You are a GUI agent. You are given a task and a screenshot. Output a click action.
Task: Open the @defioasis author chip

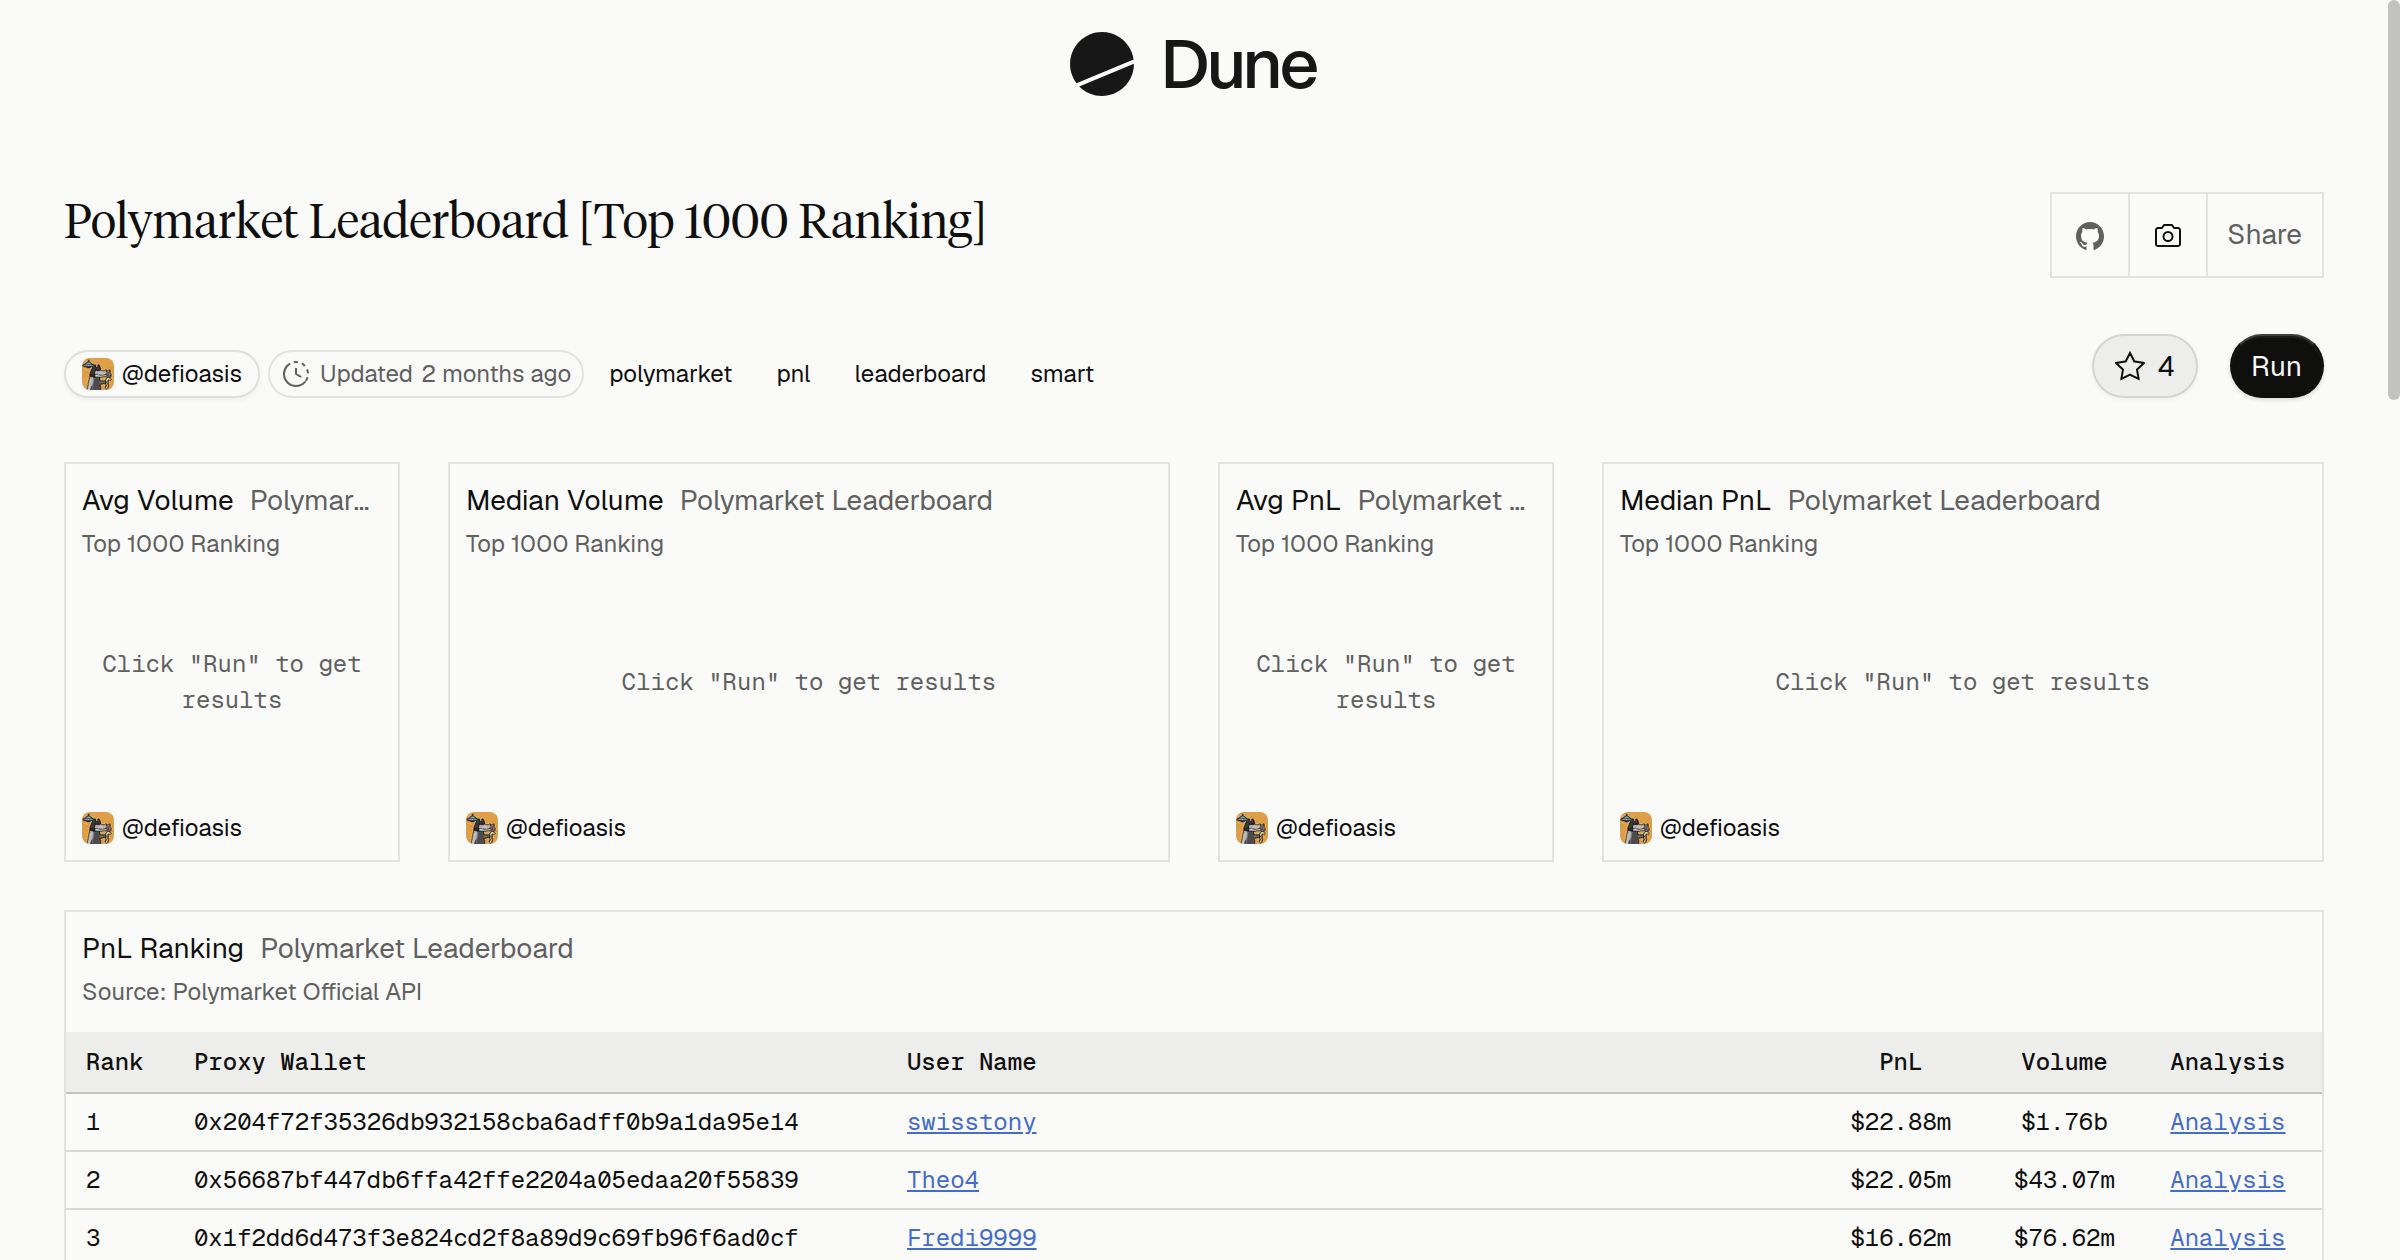162,374
